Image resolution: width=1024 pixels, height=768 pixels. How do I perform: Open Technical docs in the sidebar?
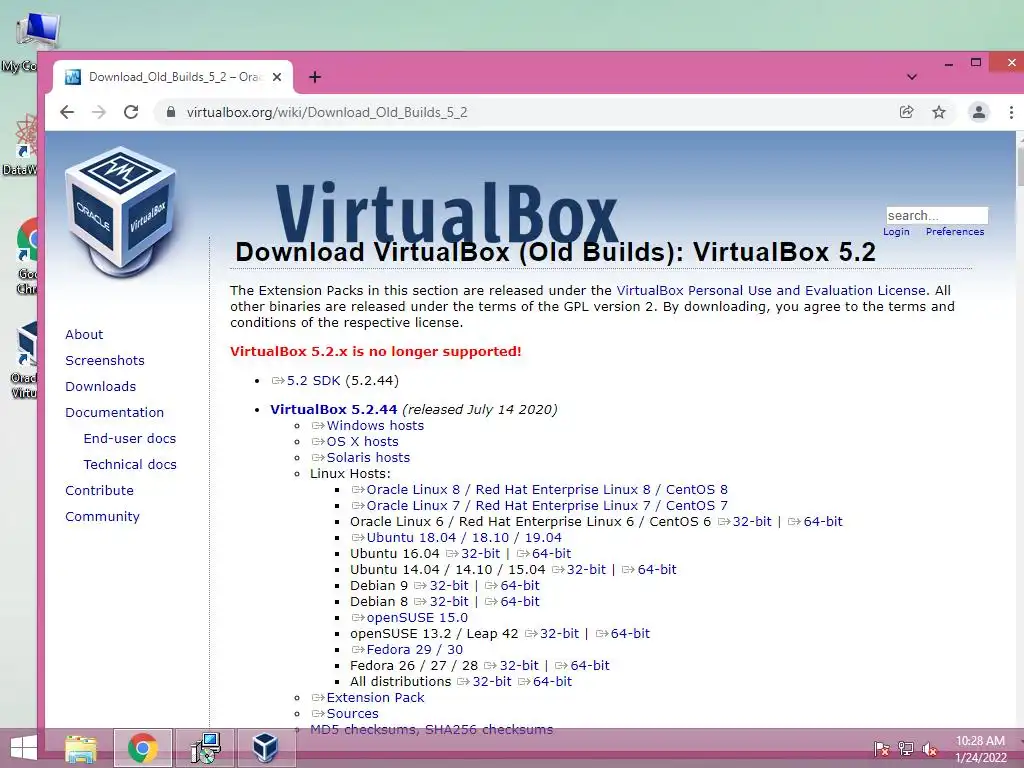[x=130, y=465]
